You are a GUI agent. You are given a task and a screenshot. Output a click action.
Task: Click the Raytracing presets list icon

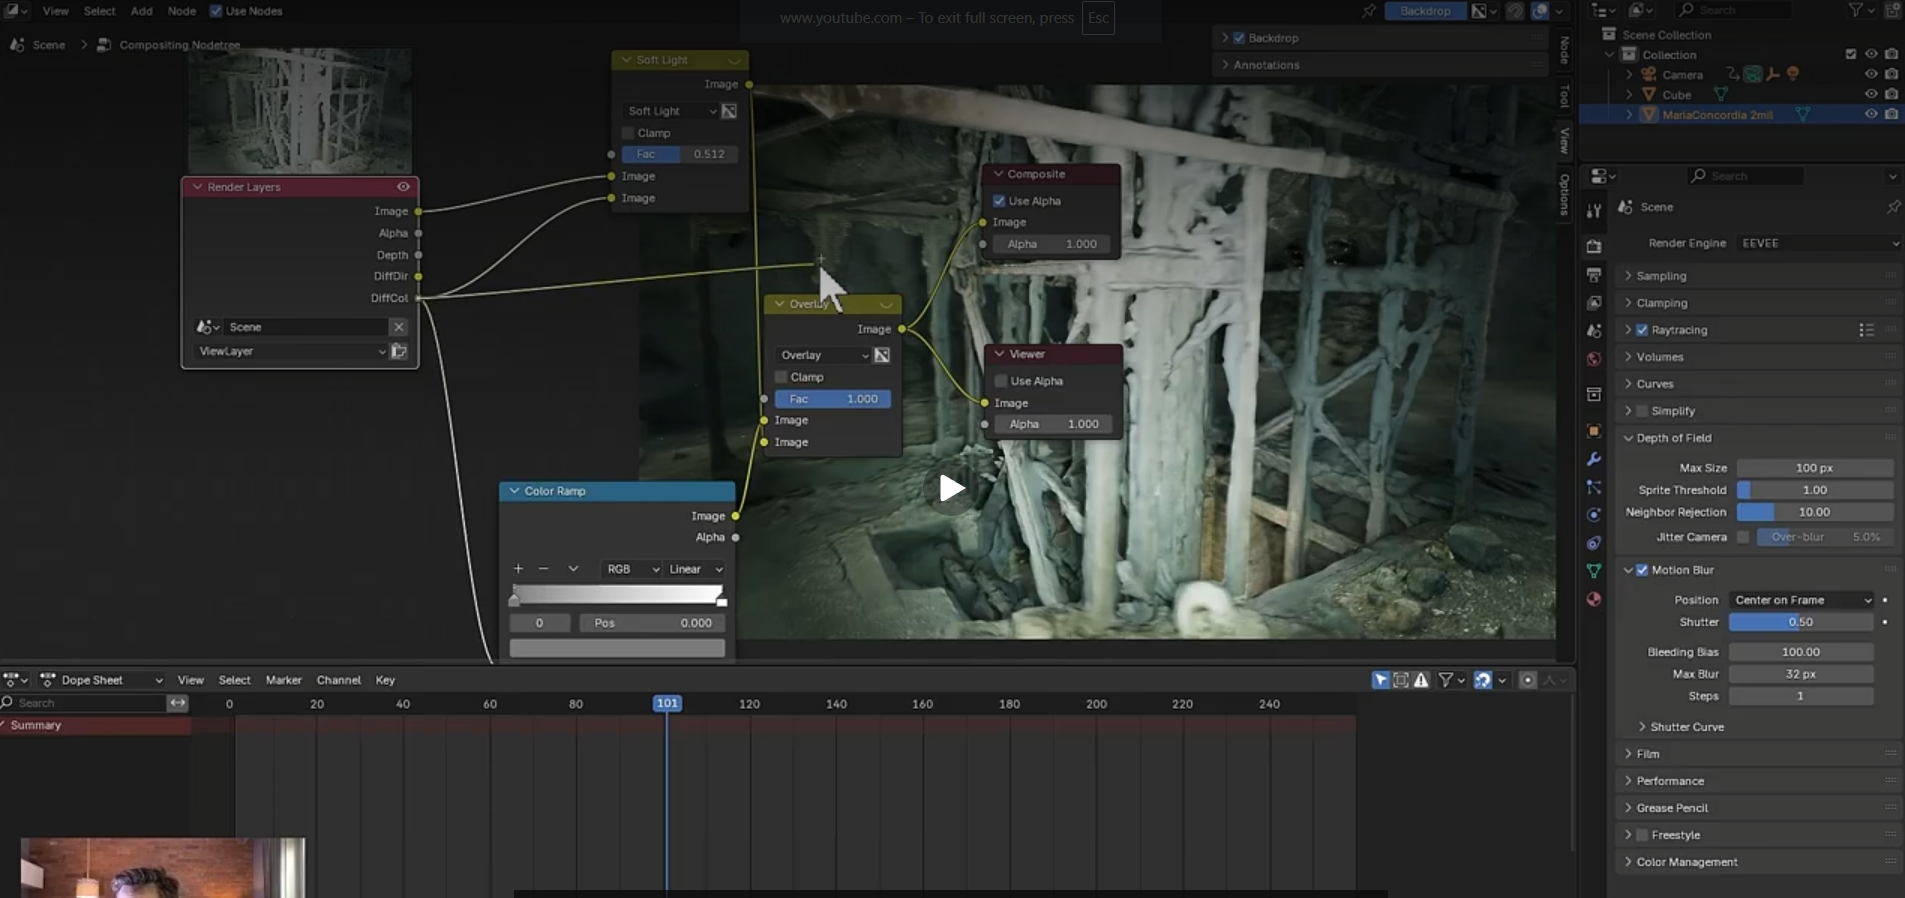point(1866,330)
